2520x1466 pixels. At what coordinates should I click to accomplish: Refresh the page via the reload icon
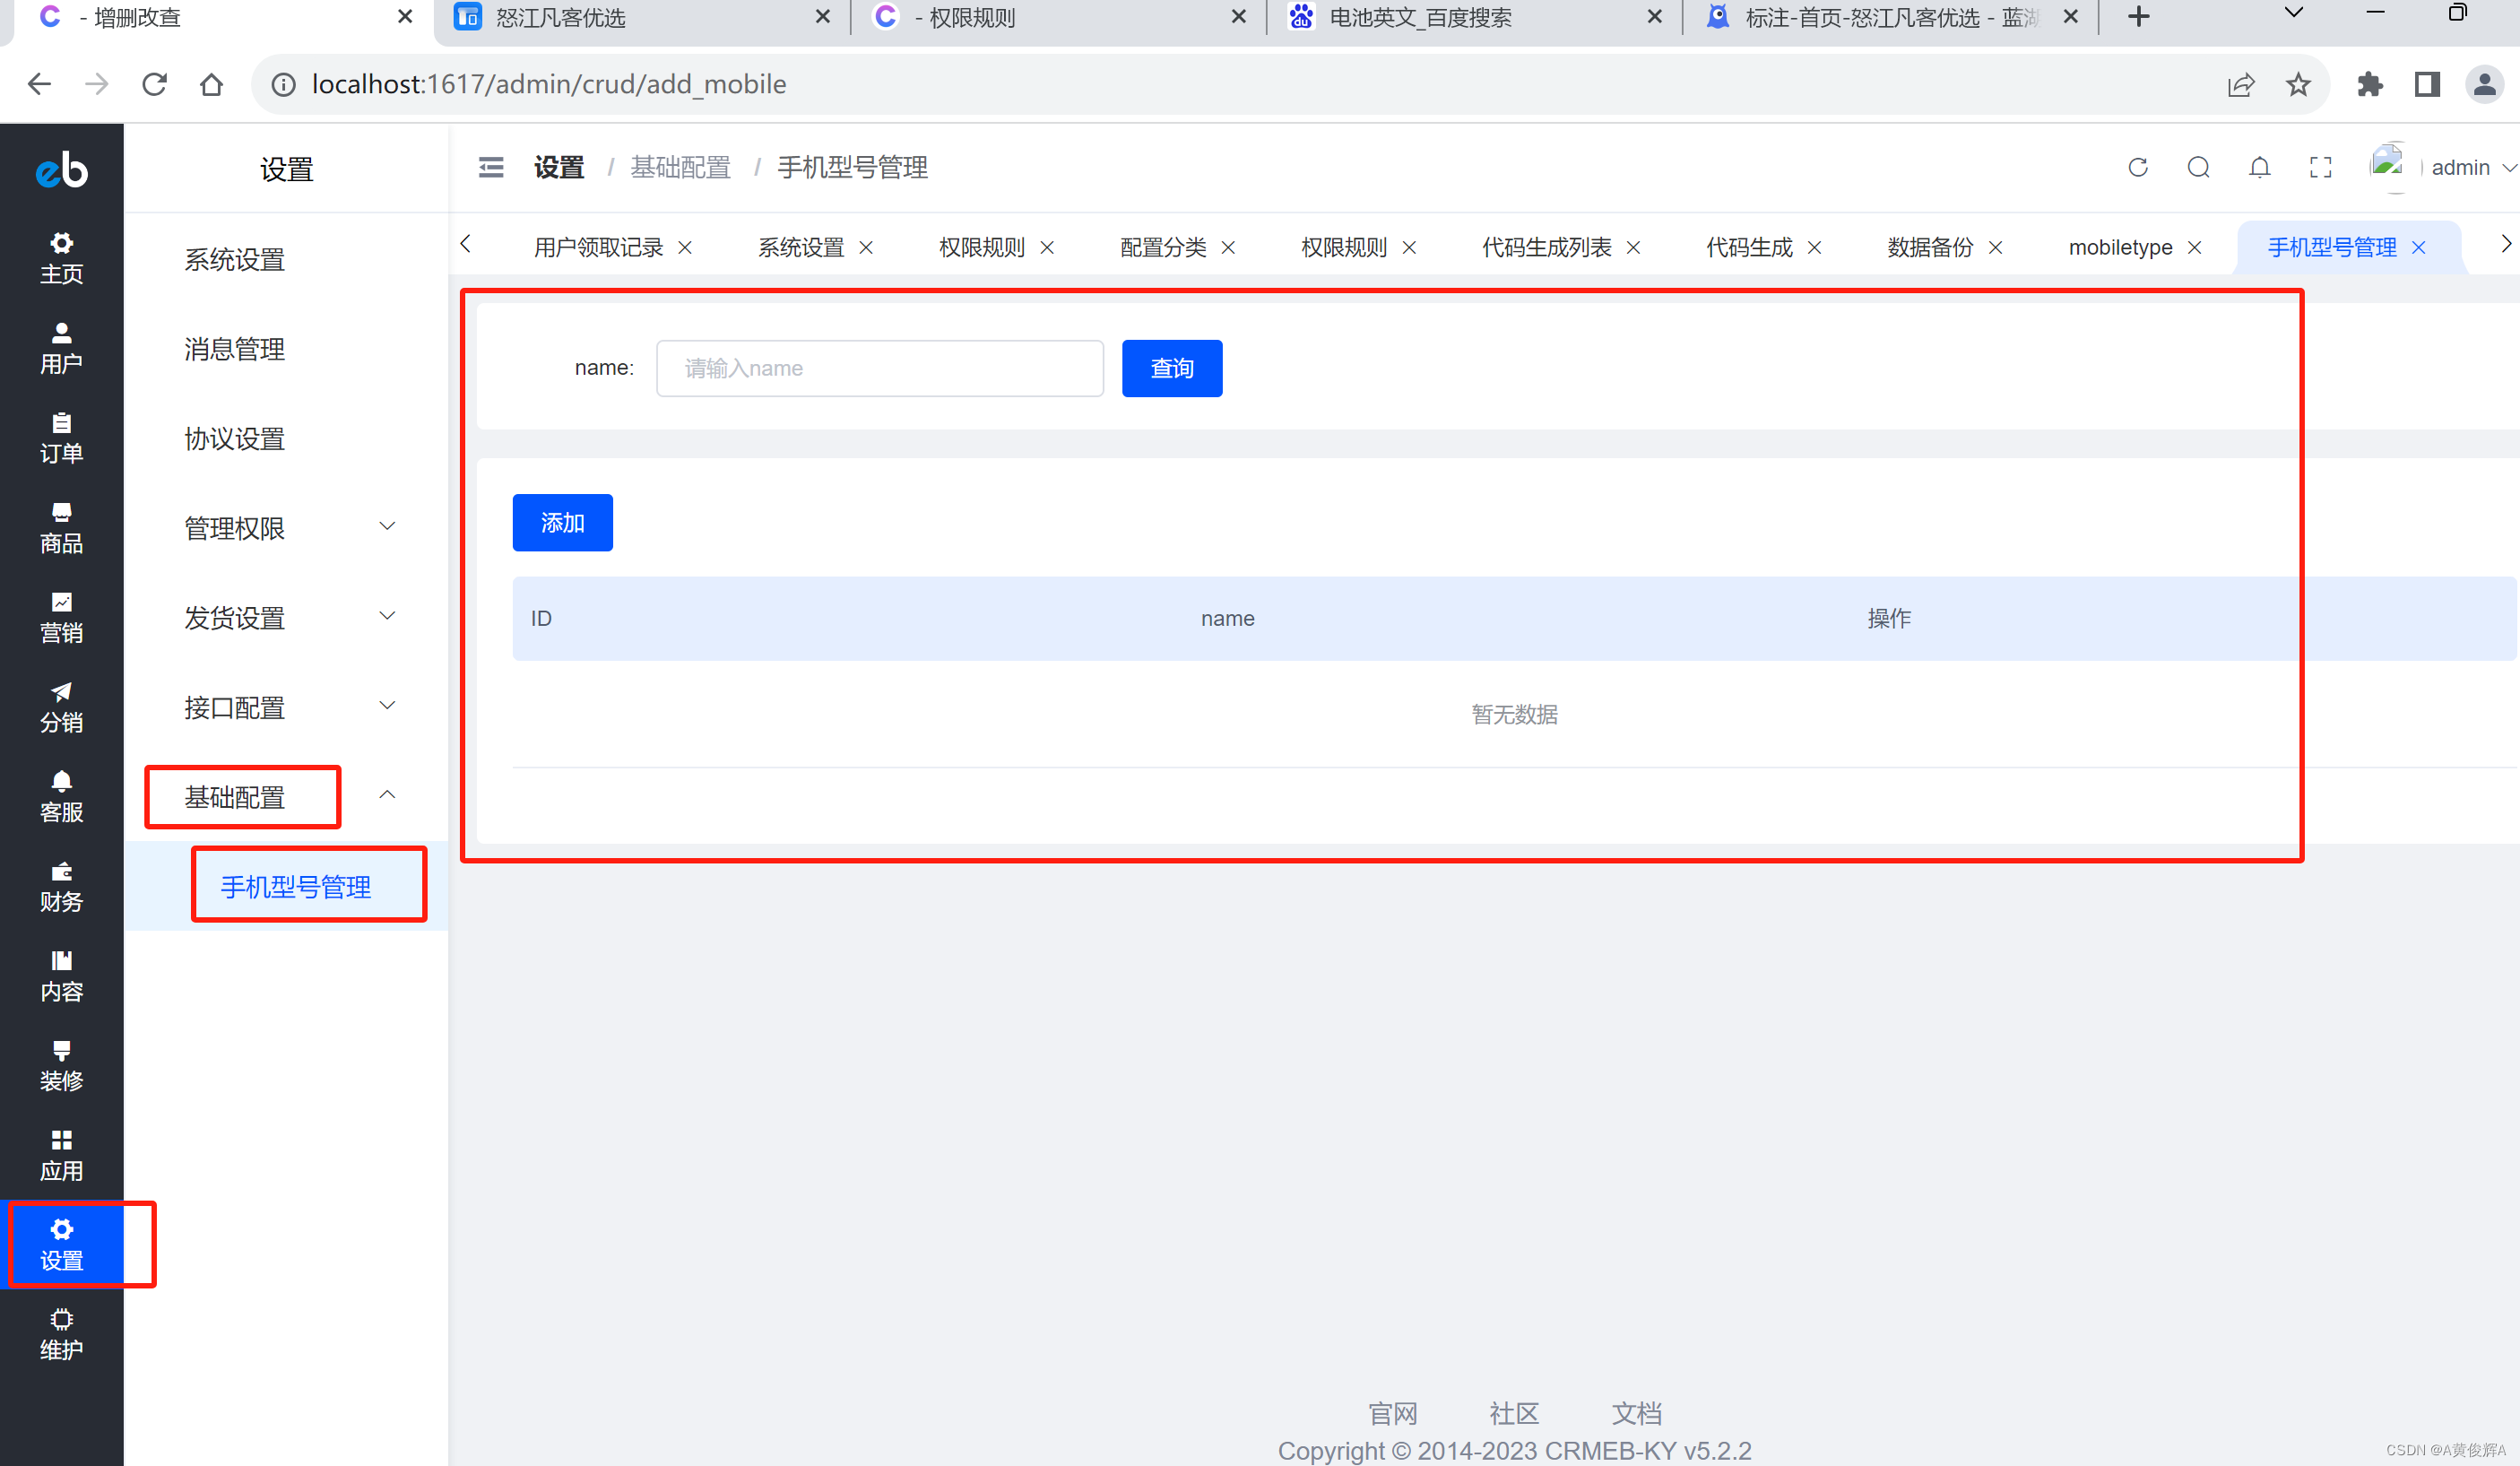[2137, 167]
